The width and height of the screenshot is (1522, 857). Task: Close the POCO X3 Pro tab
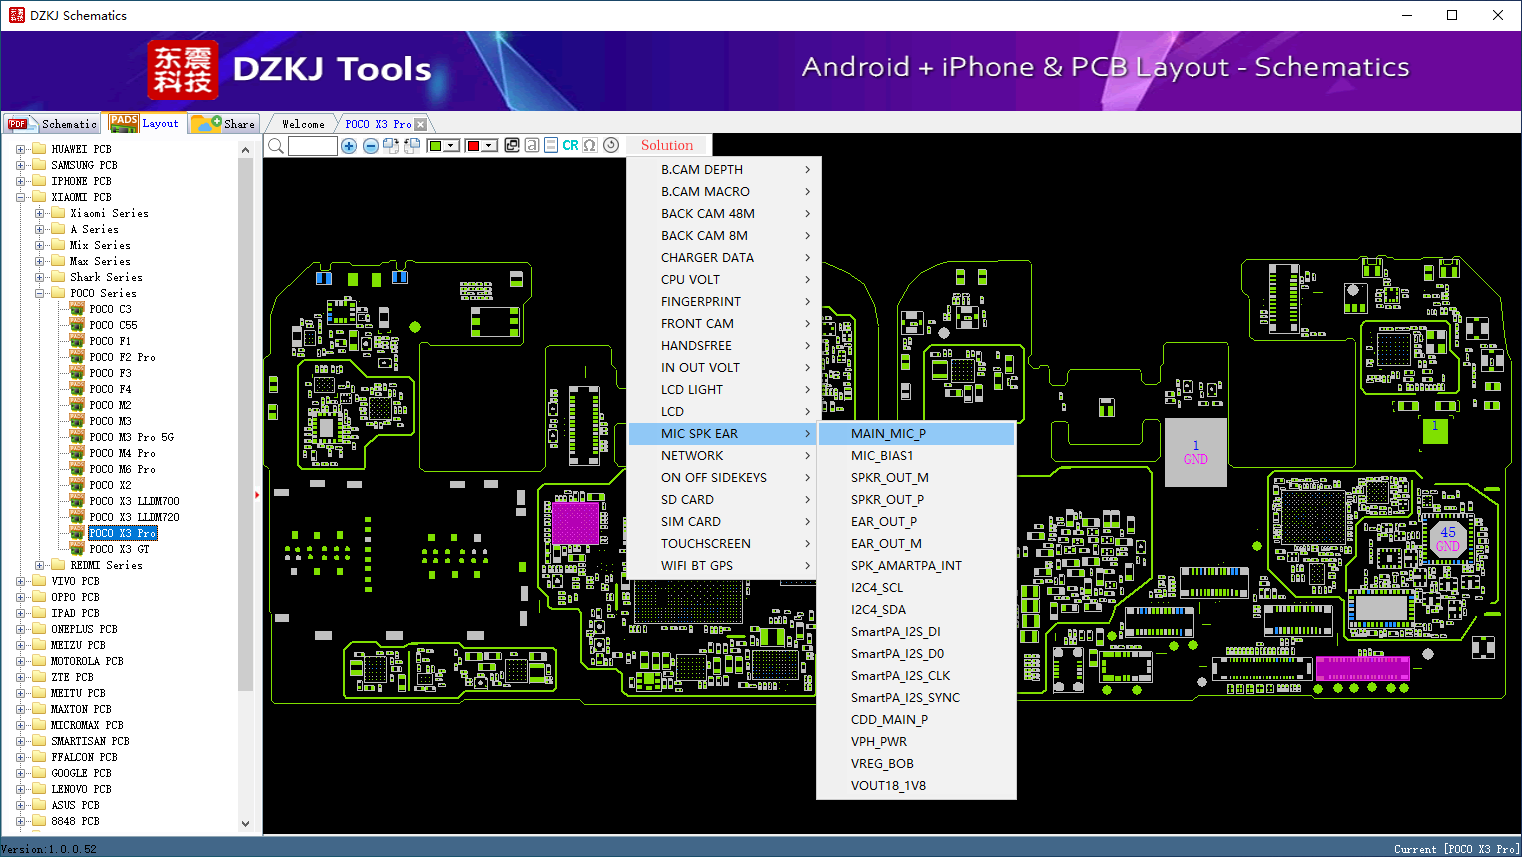(420, 124)
